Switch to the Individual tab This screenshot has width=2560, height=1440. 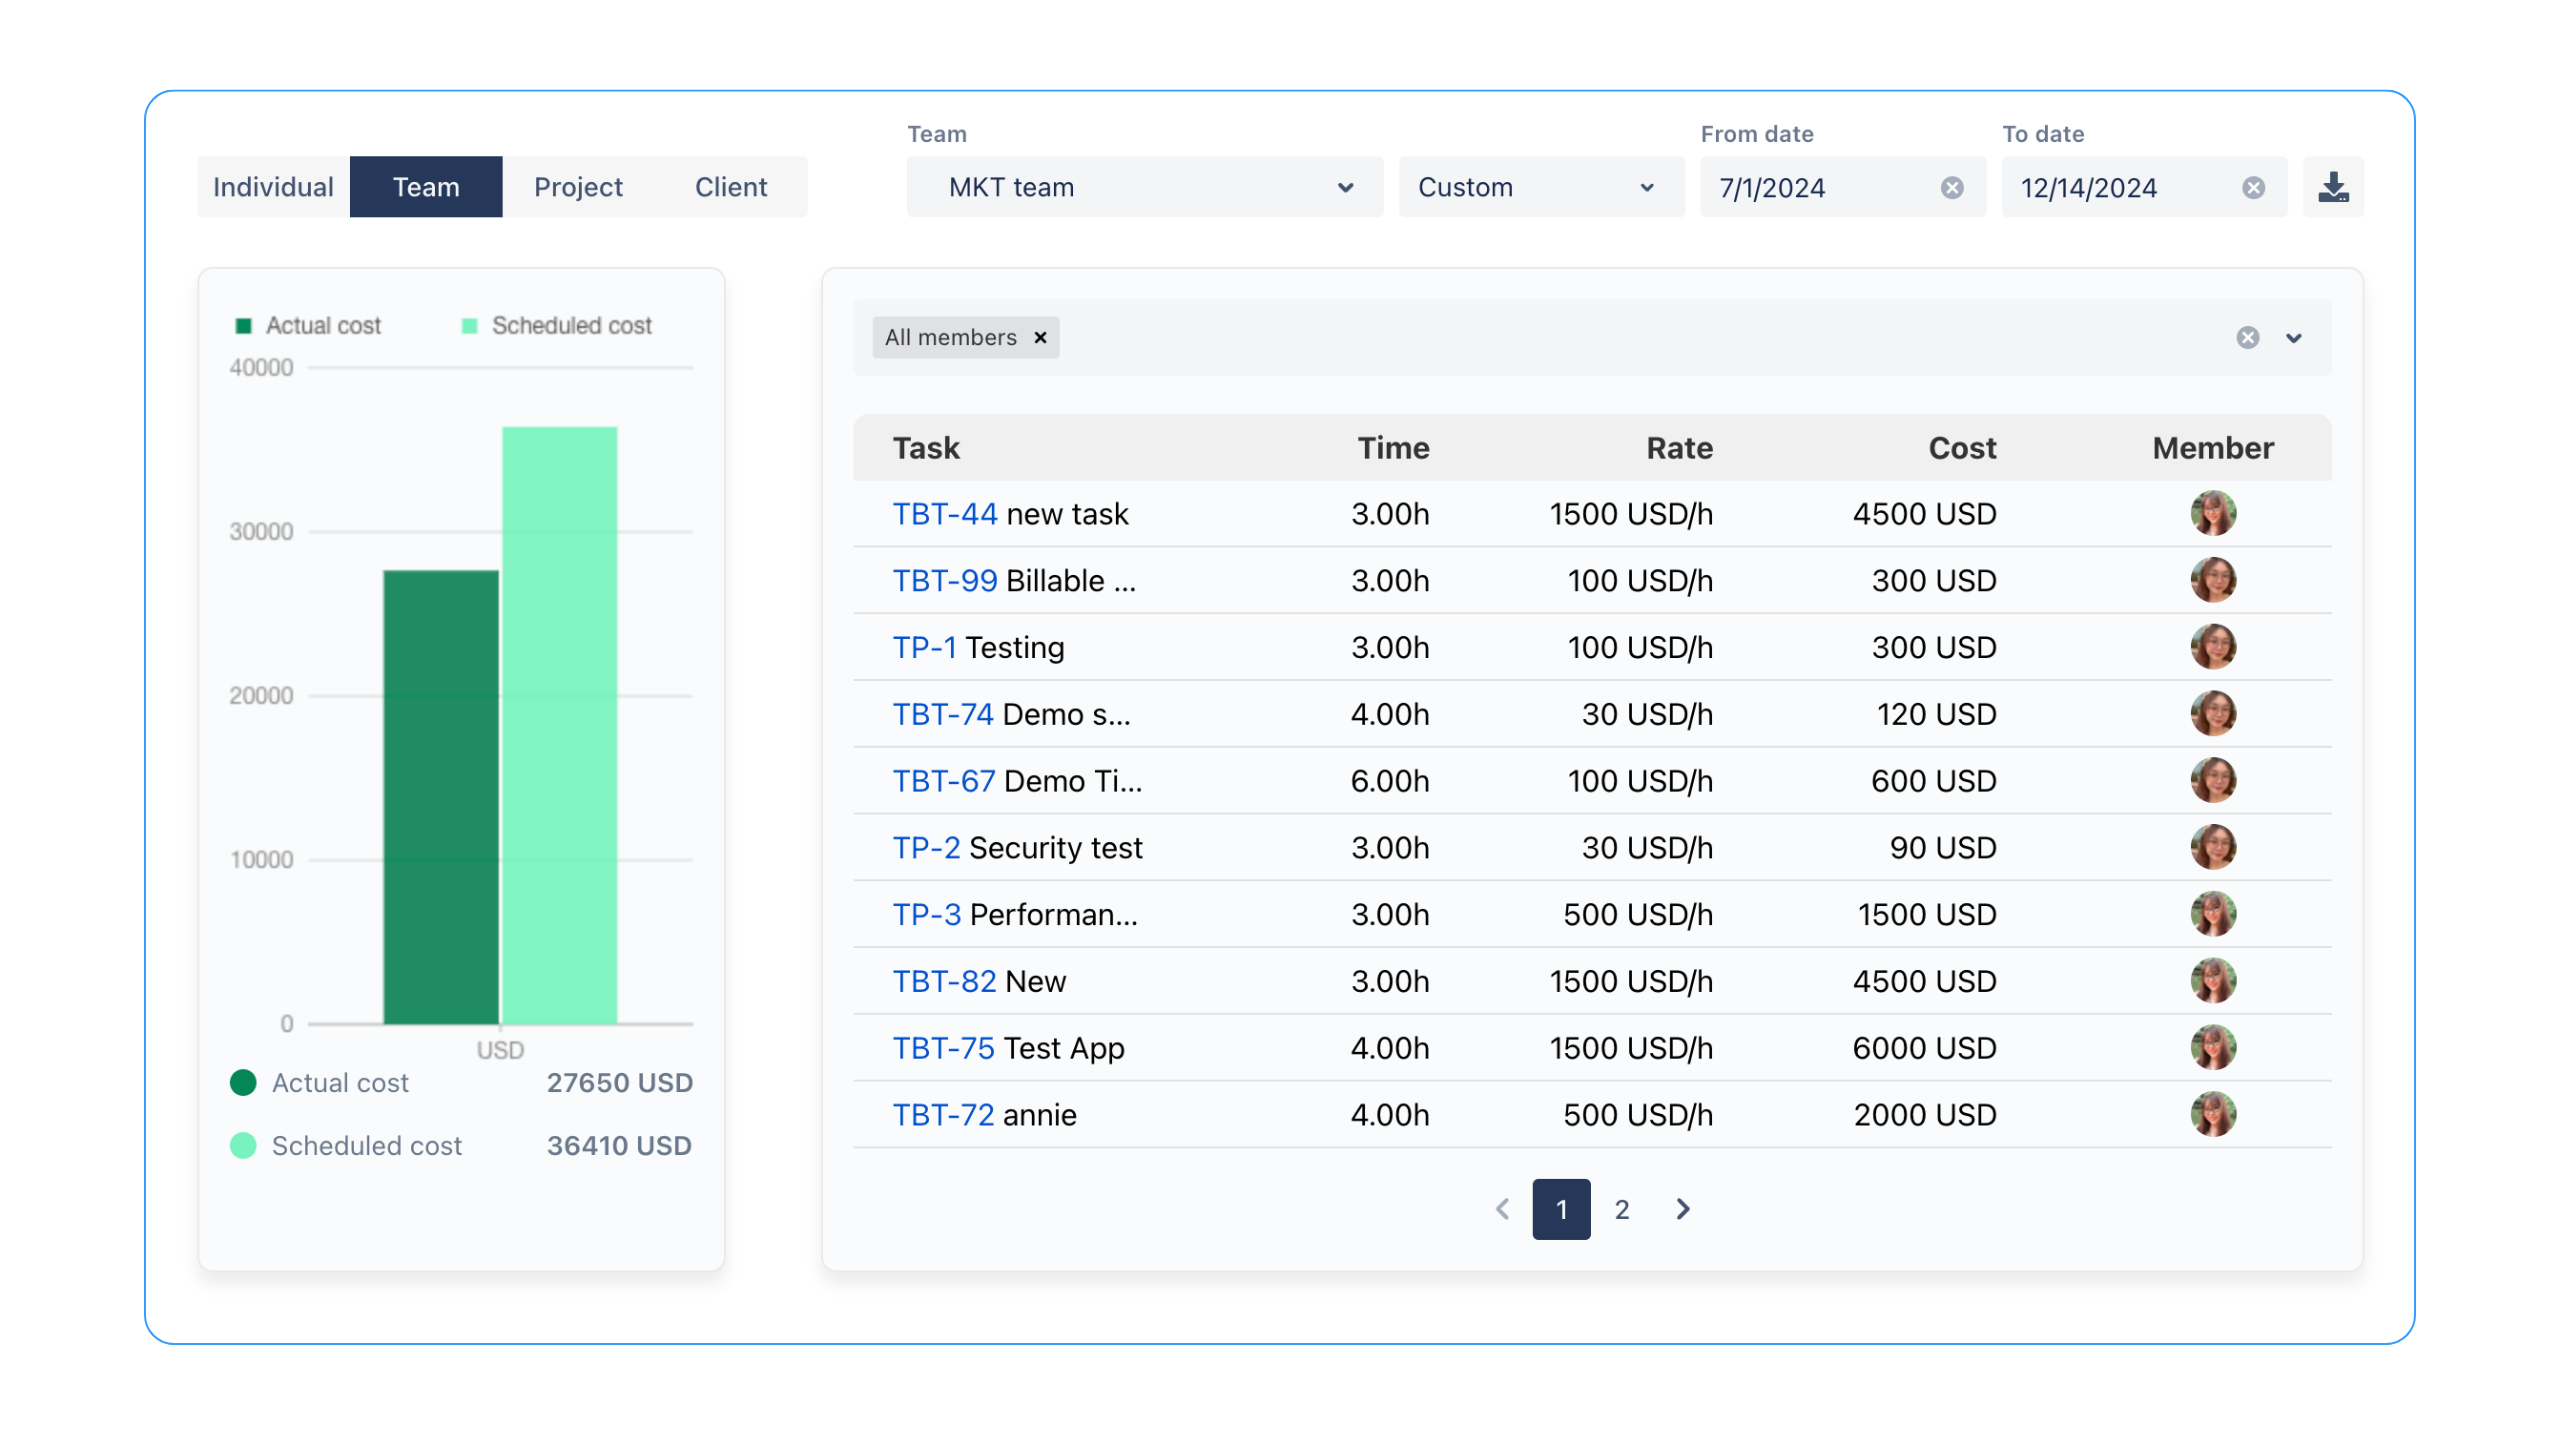[273, 187]
